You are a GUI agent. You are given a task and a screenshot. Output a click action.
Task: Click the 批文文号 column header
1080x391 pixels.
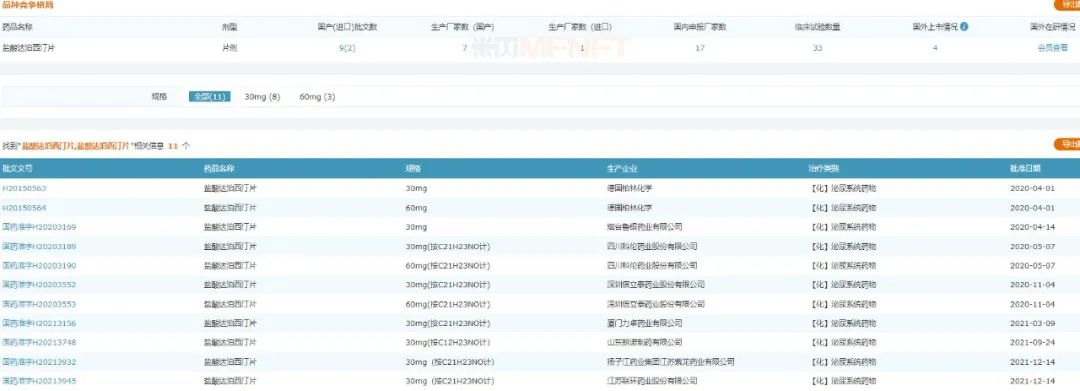pos(17,168)
